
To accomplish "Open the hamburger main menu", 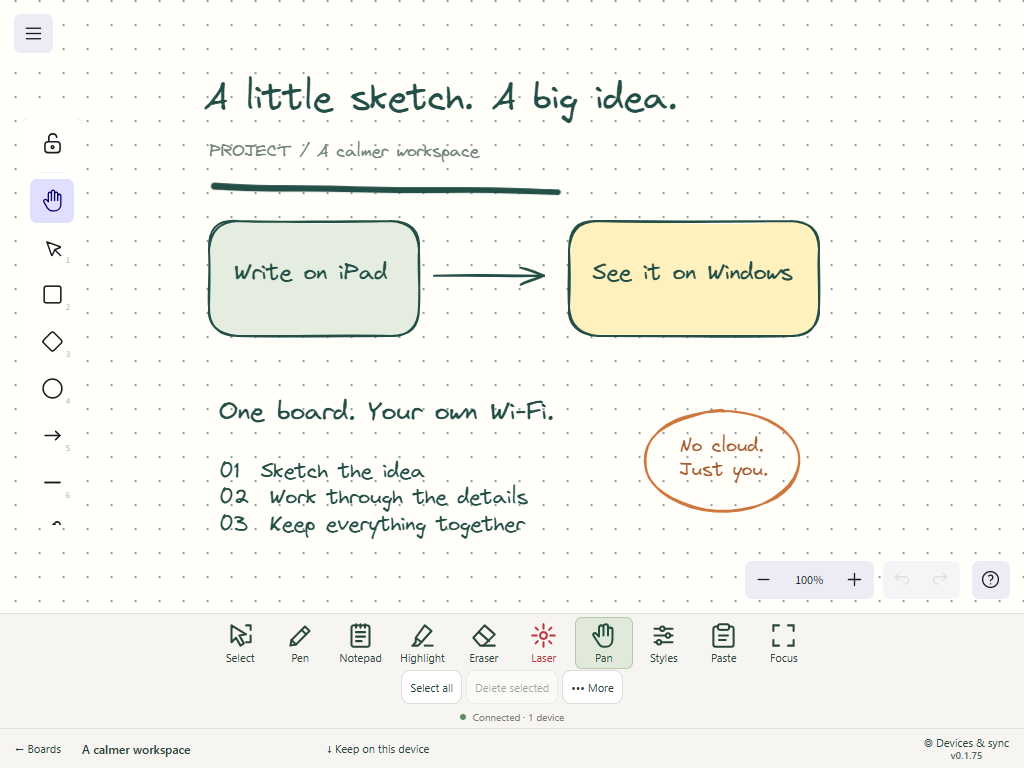I will [x=33, y=33].
